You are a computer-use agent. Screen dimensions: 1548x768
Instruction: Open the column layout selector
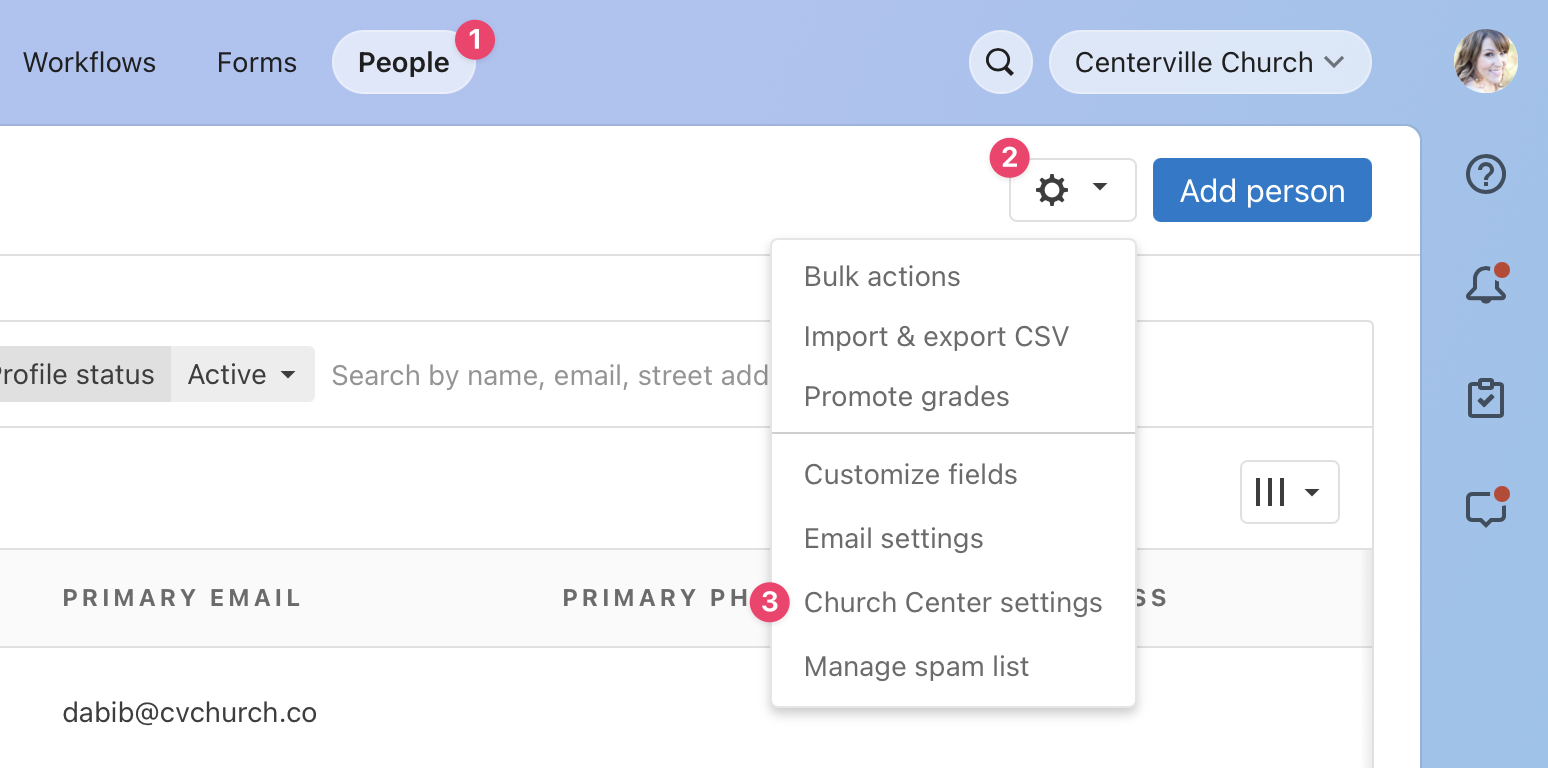(1288, 492)
